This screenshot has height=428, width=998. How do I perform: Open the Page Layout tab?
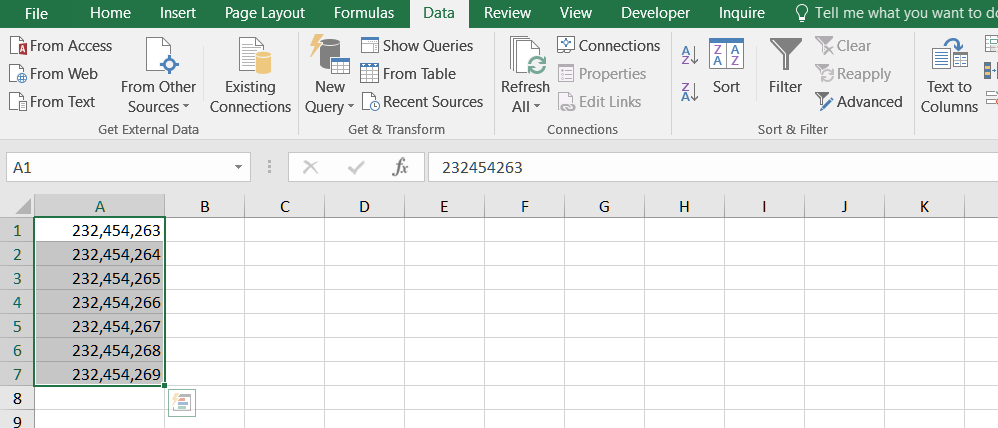coord(264,13)
